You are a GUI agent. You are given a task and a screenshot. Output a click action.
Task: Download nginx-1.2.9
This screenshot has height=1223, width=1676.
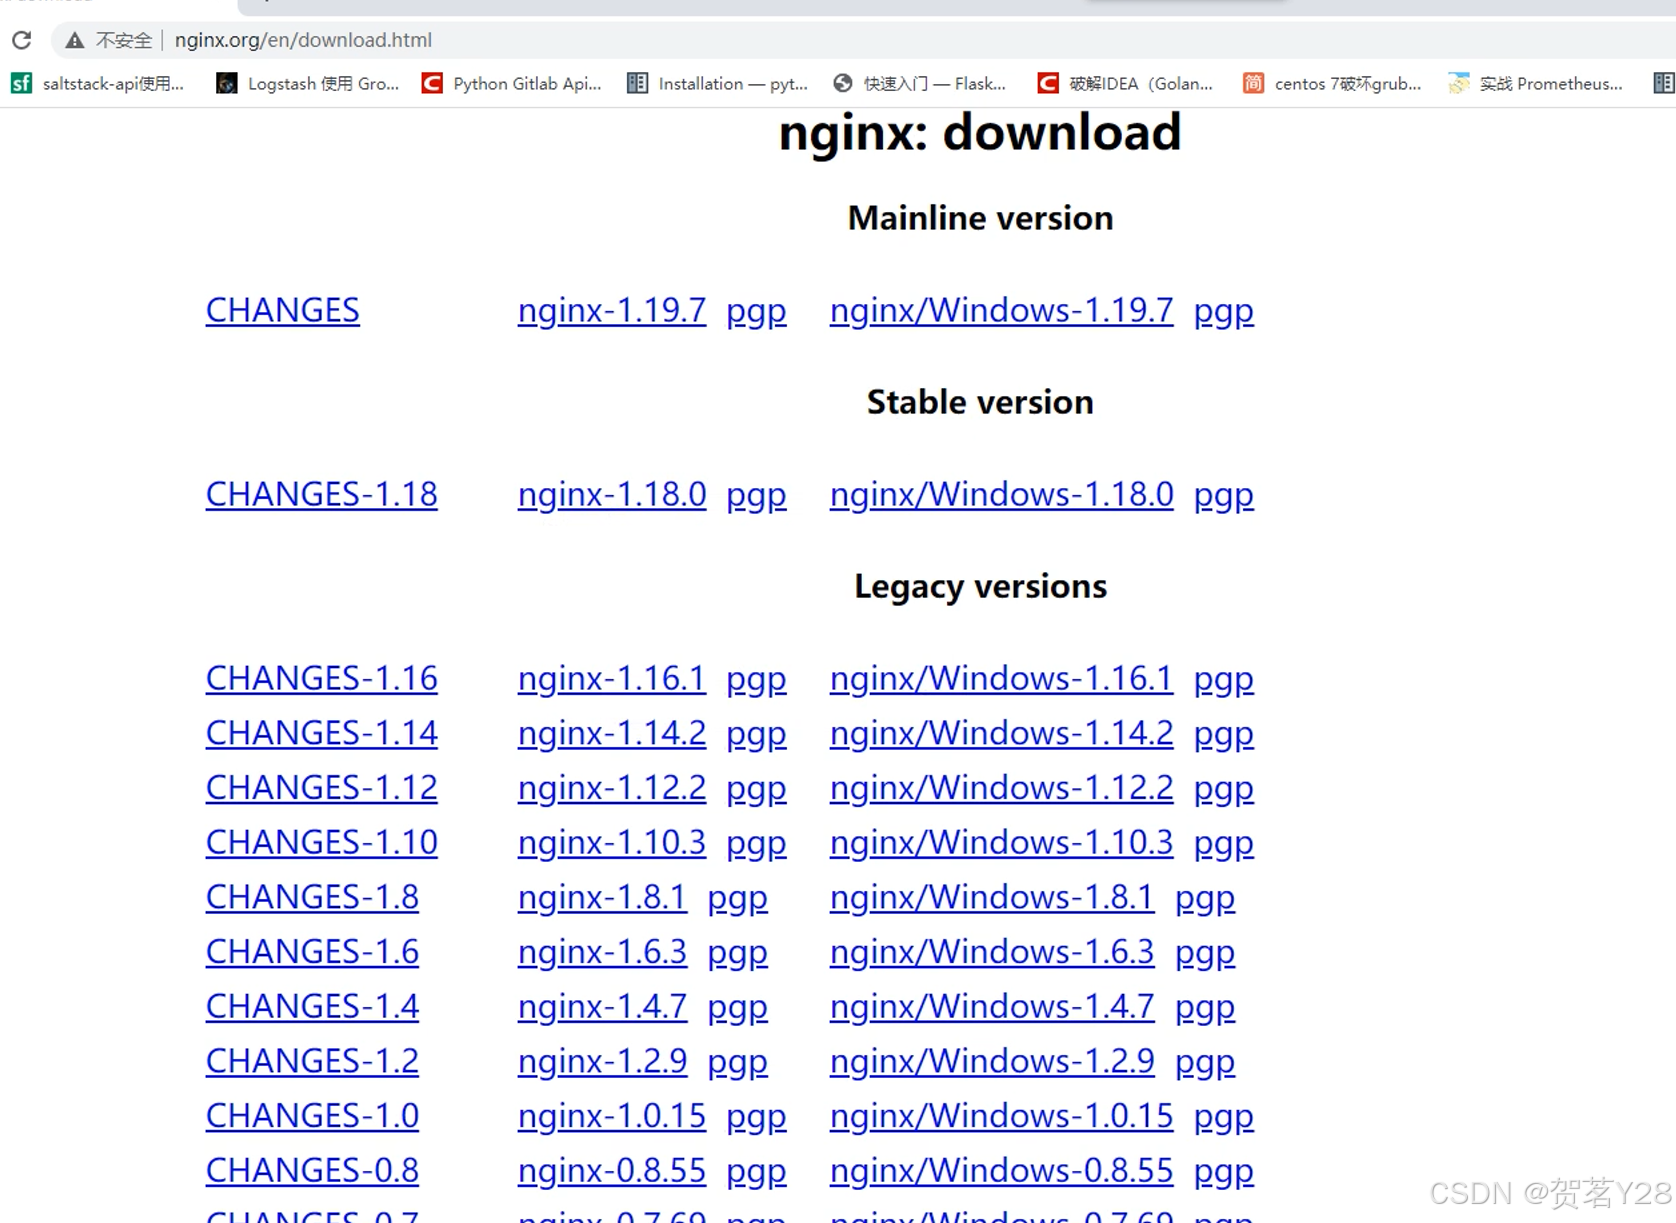pyautogui.click(x=602, y=1061)
